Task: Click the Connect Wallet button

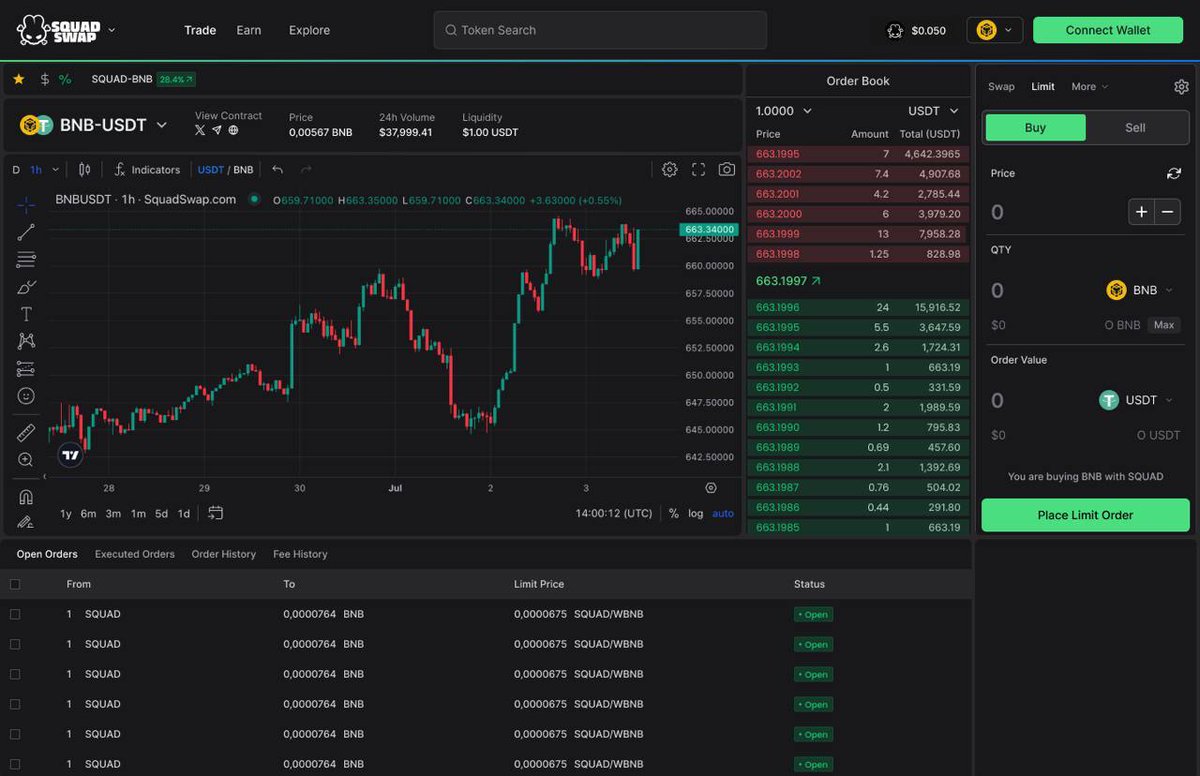Action: (1108, 30)
